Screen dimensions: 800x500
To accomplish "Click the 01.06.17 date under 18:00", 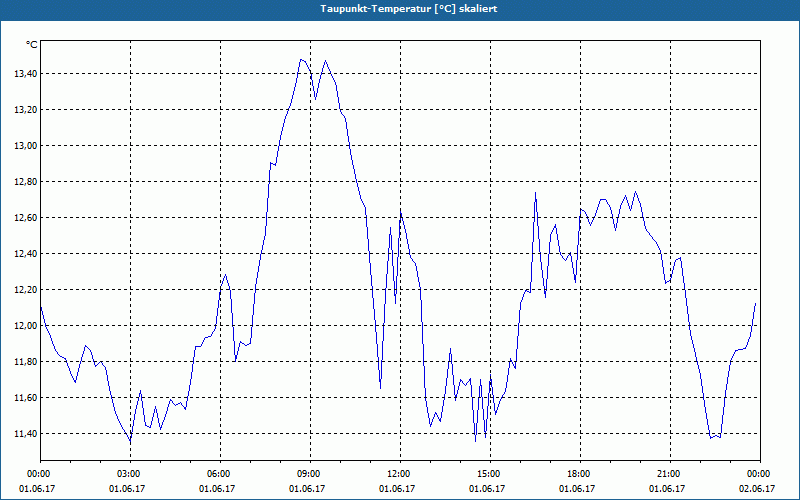I will pos(577,489).
